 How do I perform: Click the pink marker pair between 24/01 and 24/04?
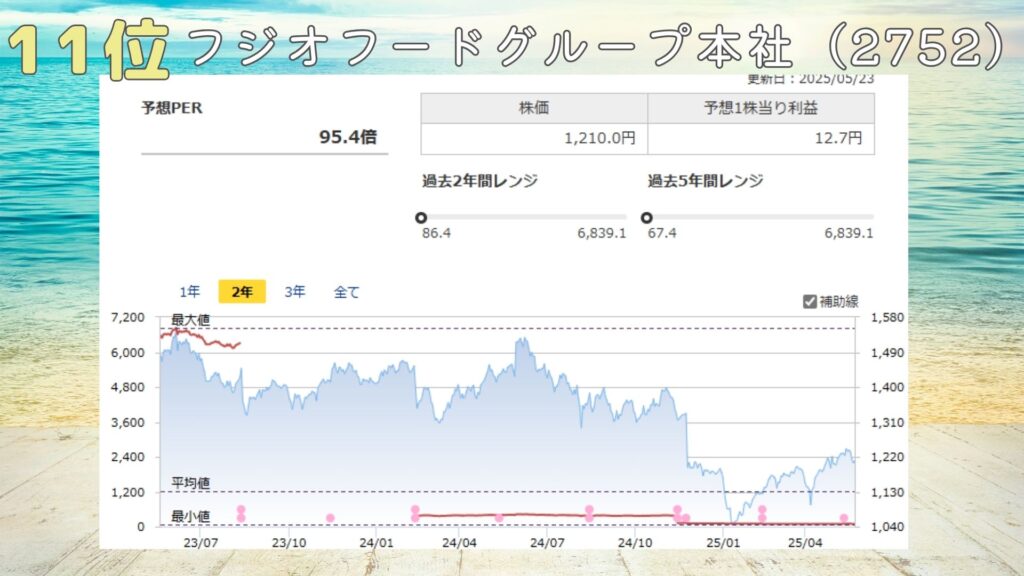click(415, 513)
